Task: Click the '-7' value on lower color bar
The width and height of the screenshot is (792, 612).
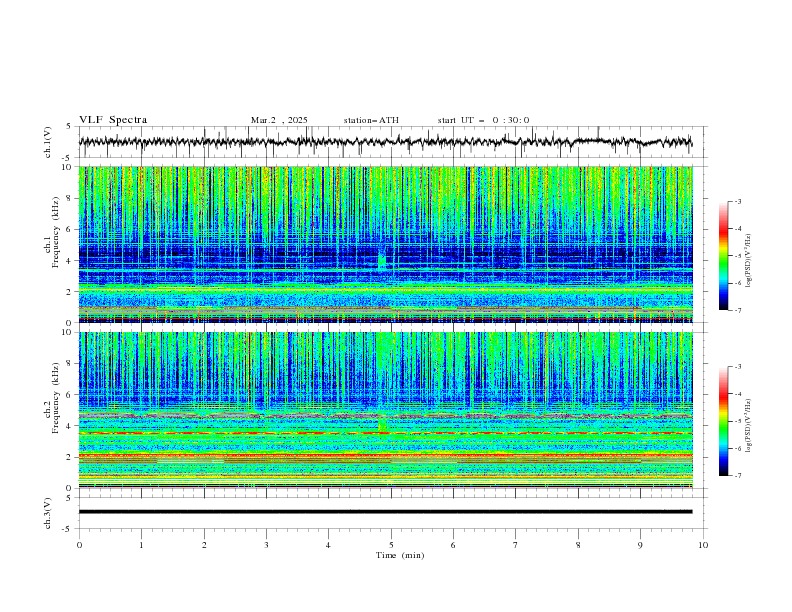Action: [x=737, y=476]
